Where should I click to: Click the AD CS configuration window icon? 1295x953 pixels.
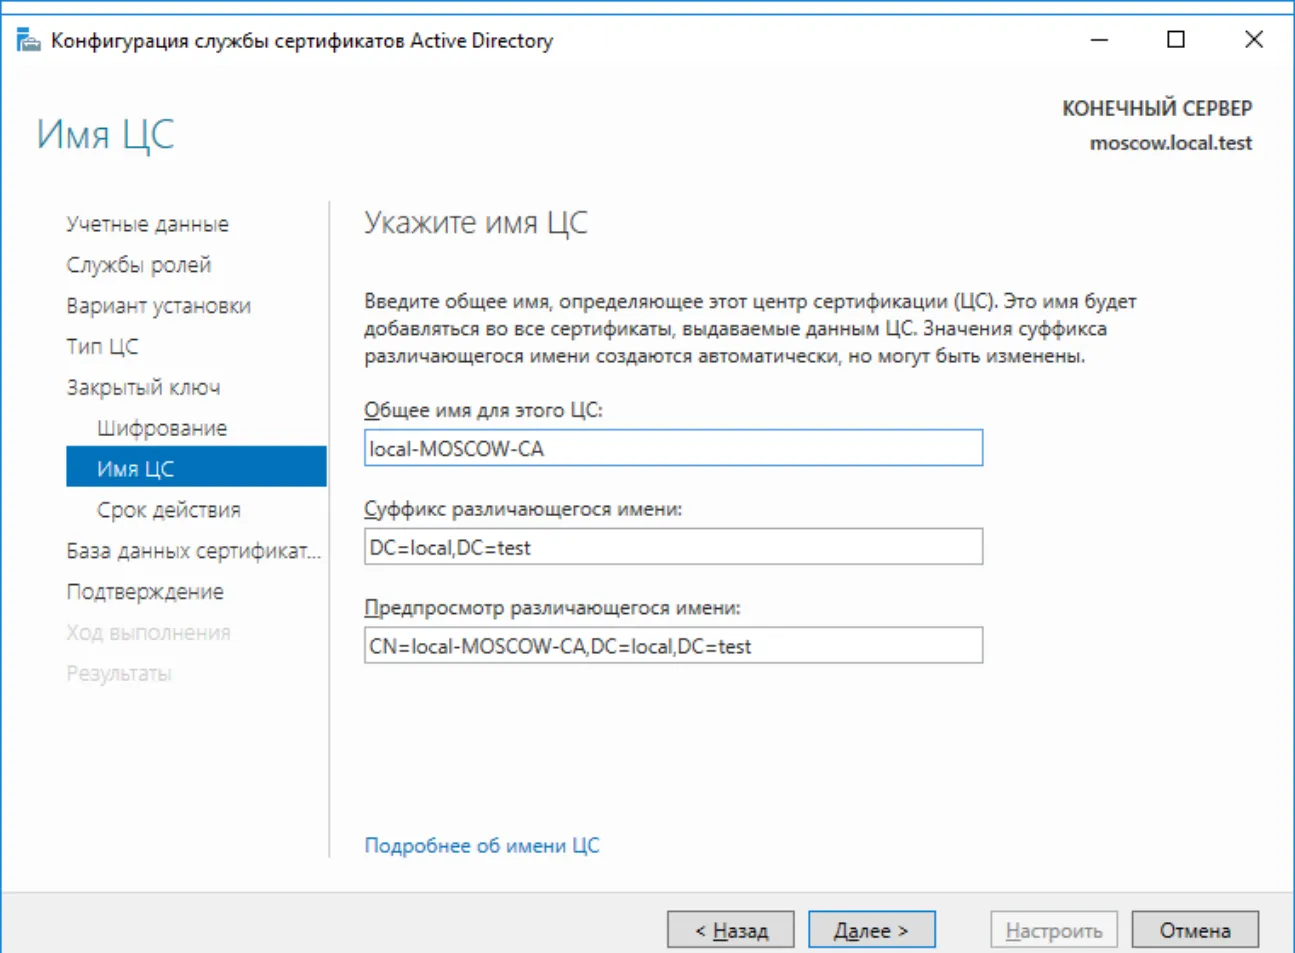(x=28, y=40)
